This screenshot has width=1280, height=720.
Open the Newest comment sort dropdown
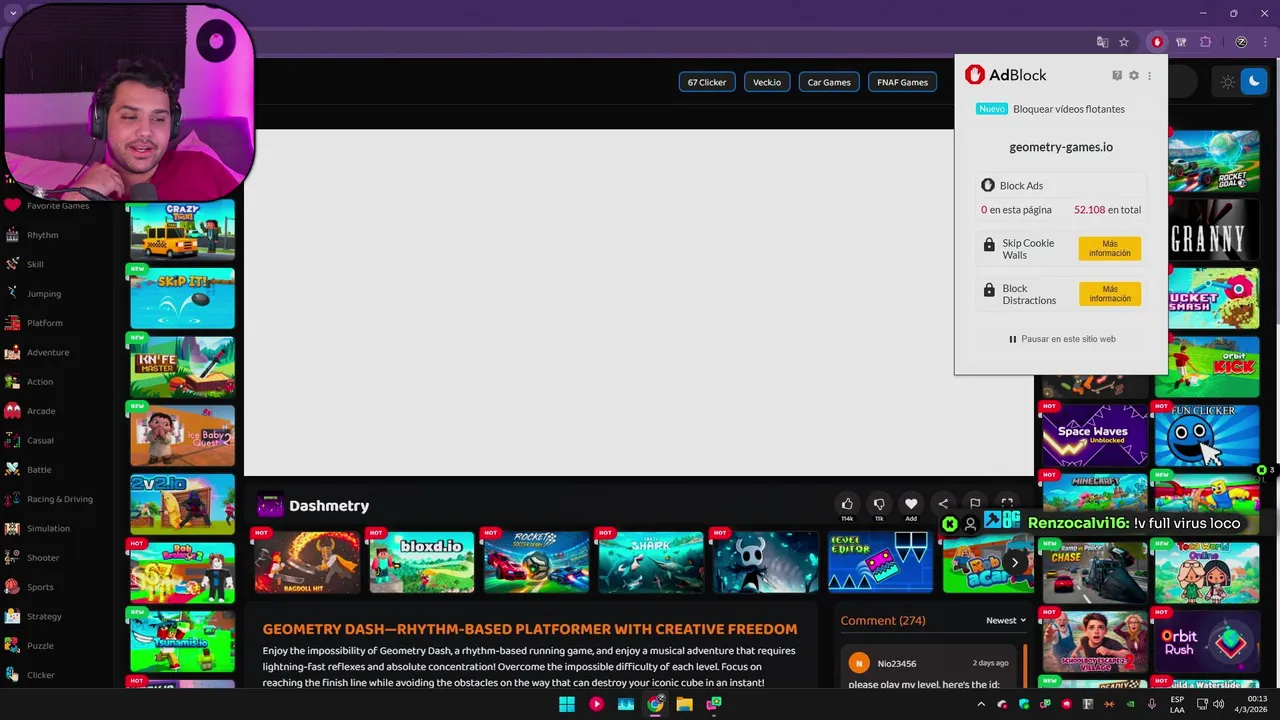(1006, 620)
